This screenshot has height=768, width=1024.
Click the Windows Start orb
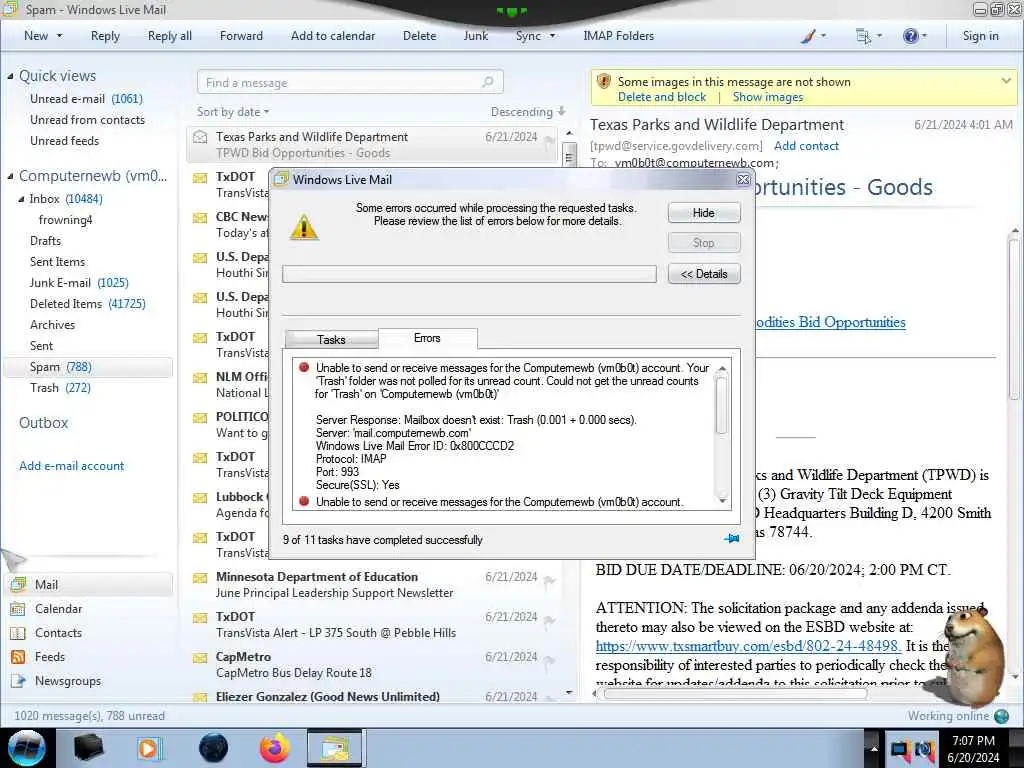coord(27,748)
